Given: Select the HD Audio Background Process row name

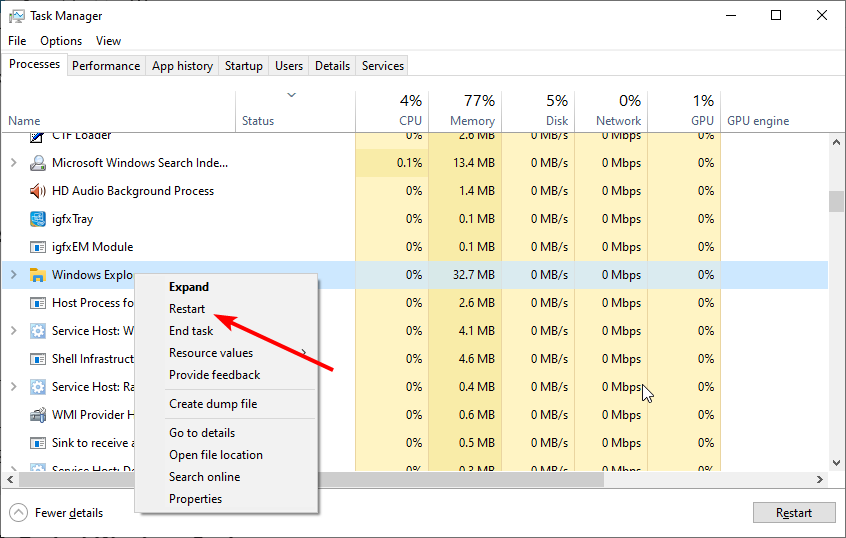Looking at the screenshot, I should click(x=133, y=191).
